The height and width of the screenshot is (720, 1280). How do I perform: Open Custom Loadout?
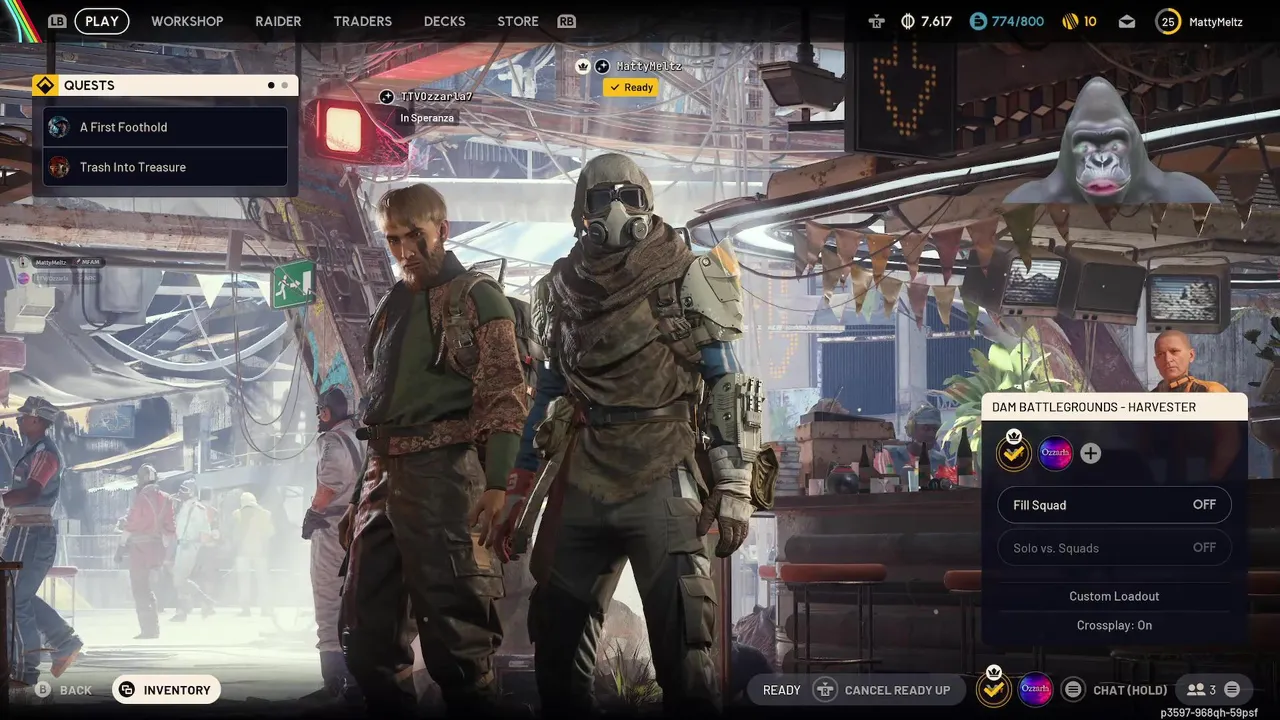tap(1114, 596)
